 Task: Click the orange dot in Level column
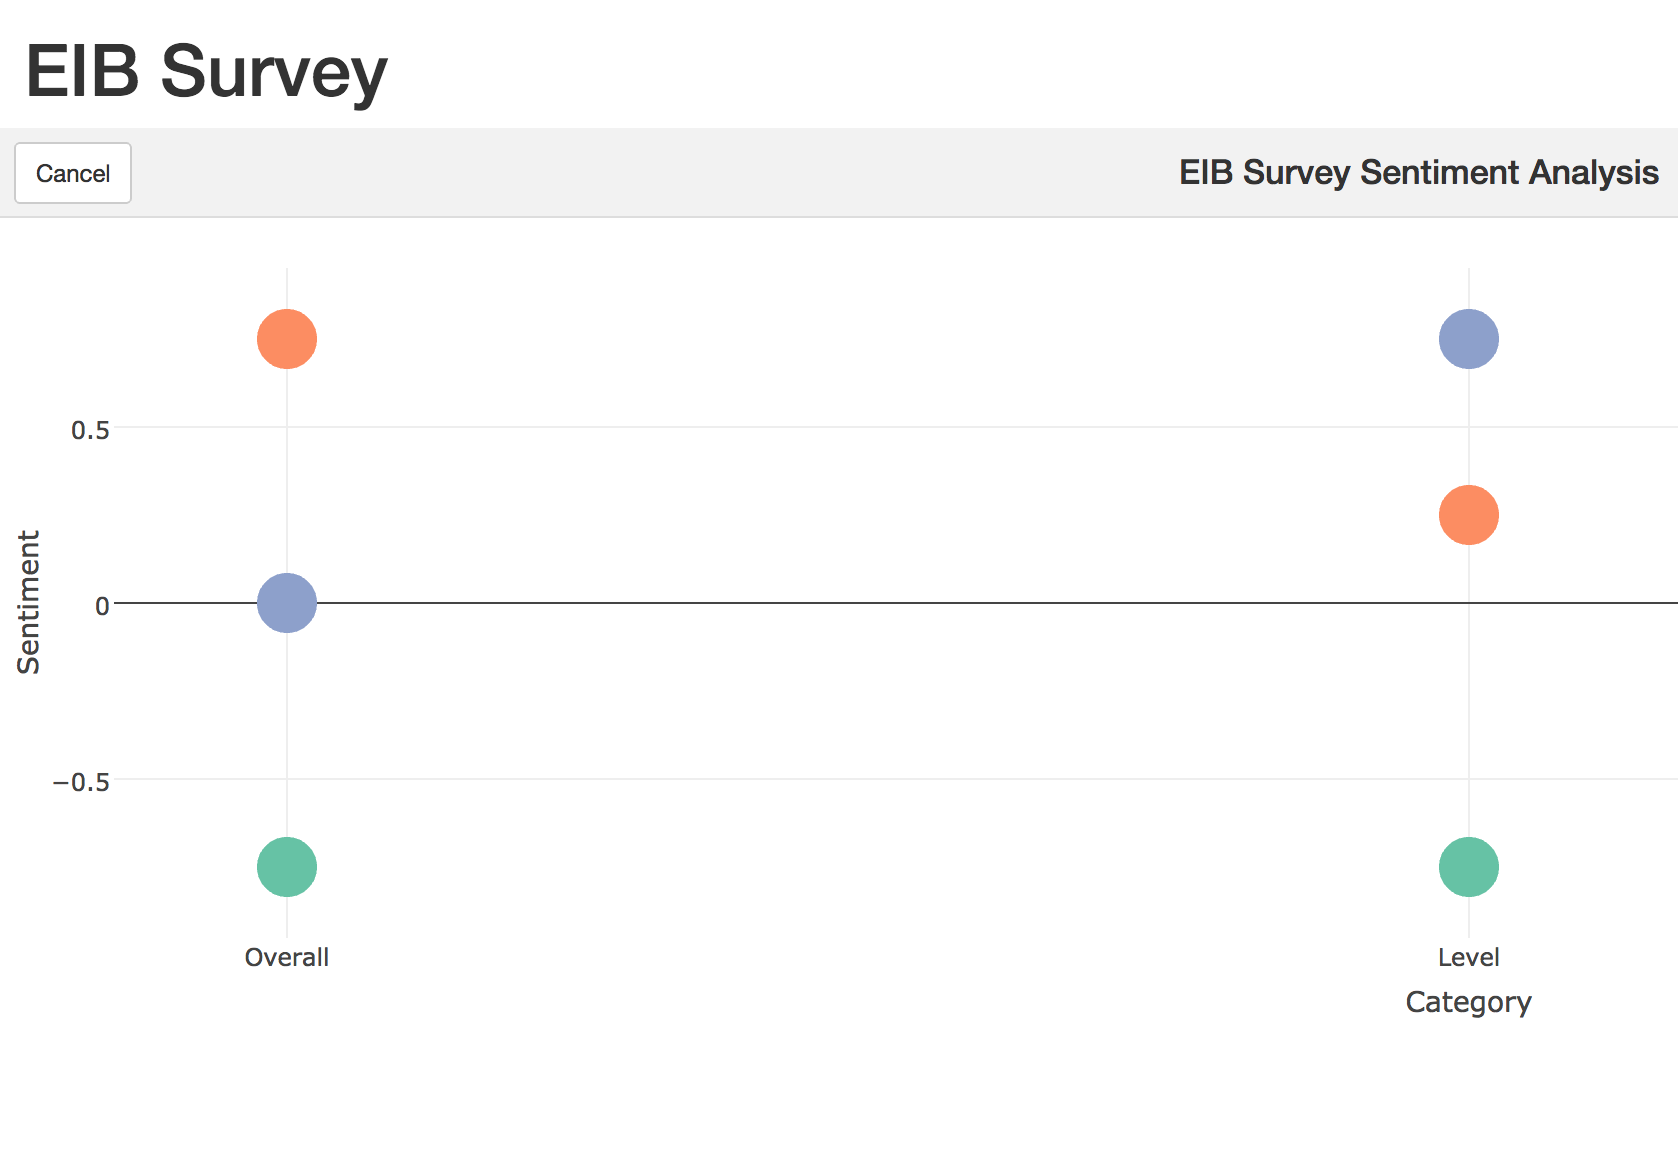1469,515
